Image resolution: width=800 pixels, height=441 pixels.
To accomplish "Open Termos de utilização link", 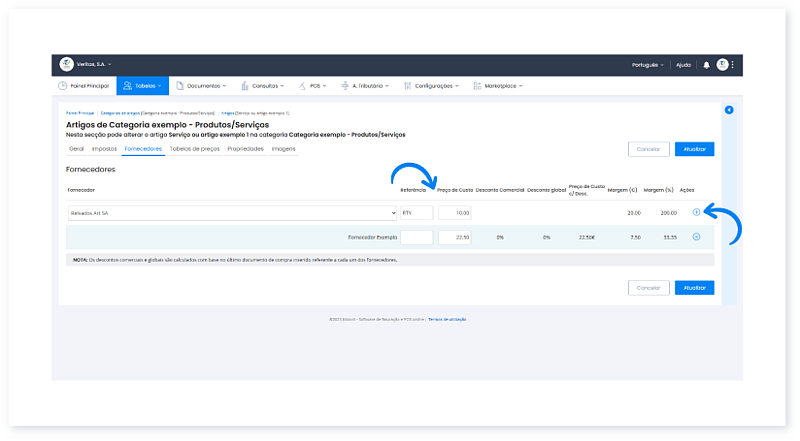I will (447, 319).
